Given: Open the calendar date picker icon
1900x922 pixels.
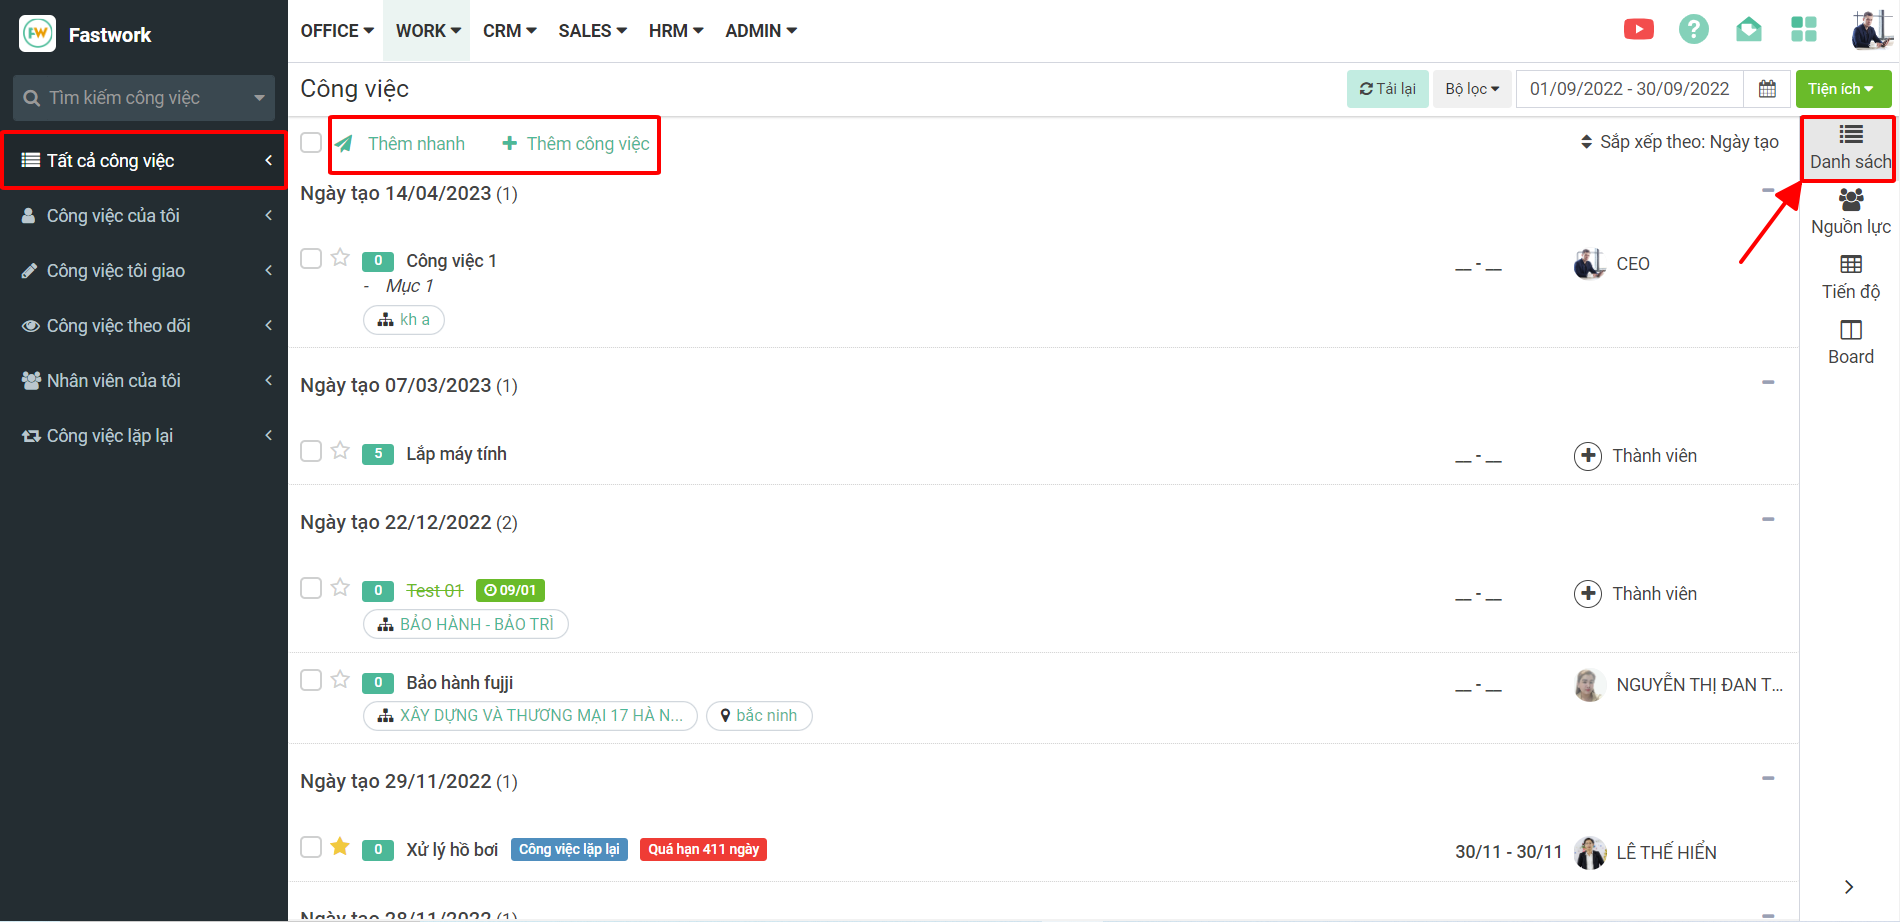Looking at the screenshot, I should [1767, 89].
